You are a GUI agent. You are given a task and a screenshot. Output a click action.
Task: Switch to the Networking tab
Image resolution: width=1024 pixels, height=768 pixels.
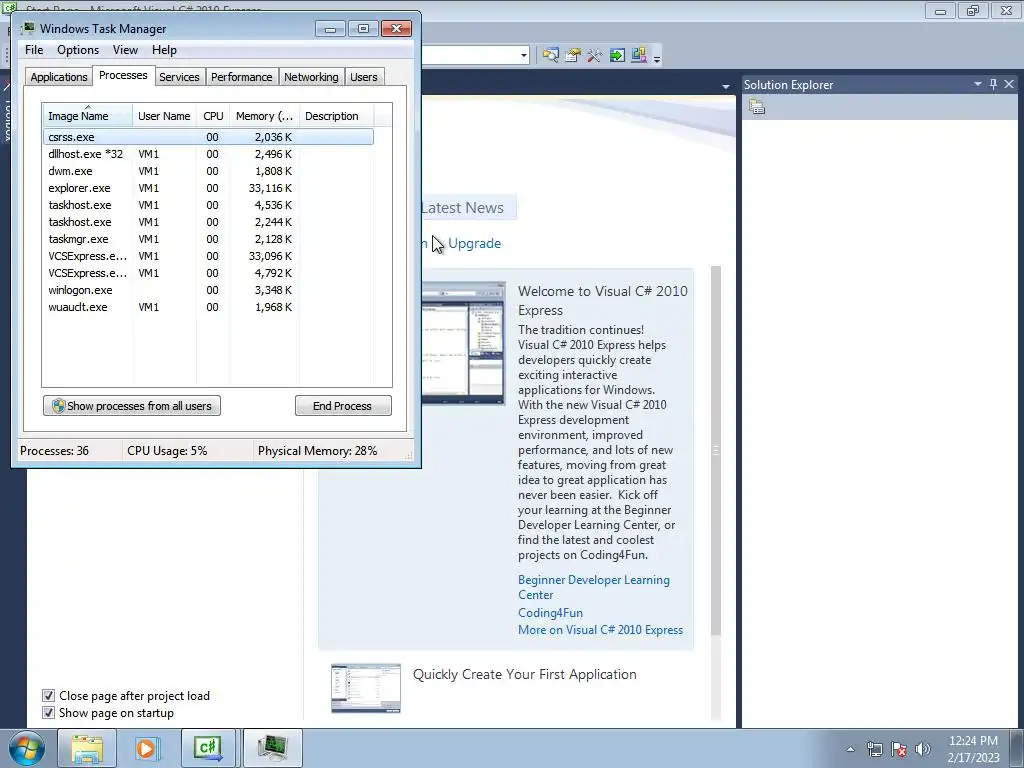311,76
